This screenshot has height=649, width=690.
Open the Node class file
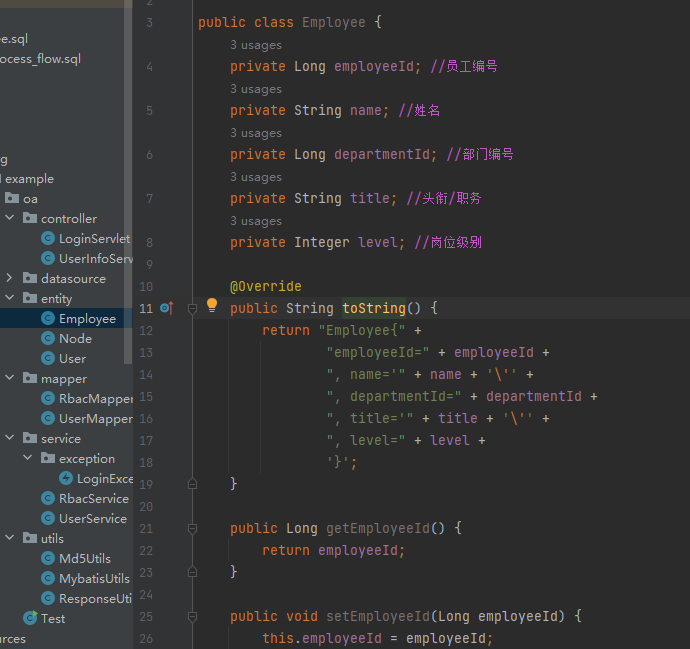[75, 338]
